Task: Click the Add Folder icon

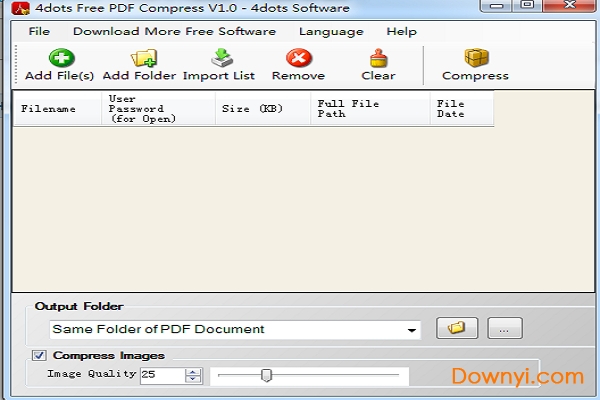Action: coord(144,58)
